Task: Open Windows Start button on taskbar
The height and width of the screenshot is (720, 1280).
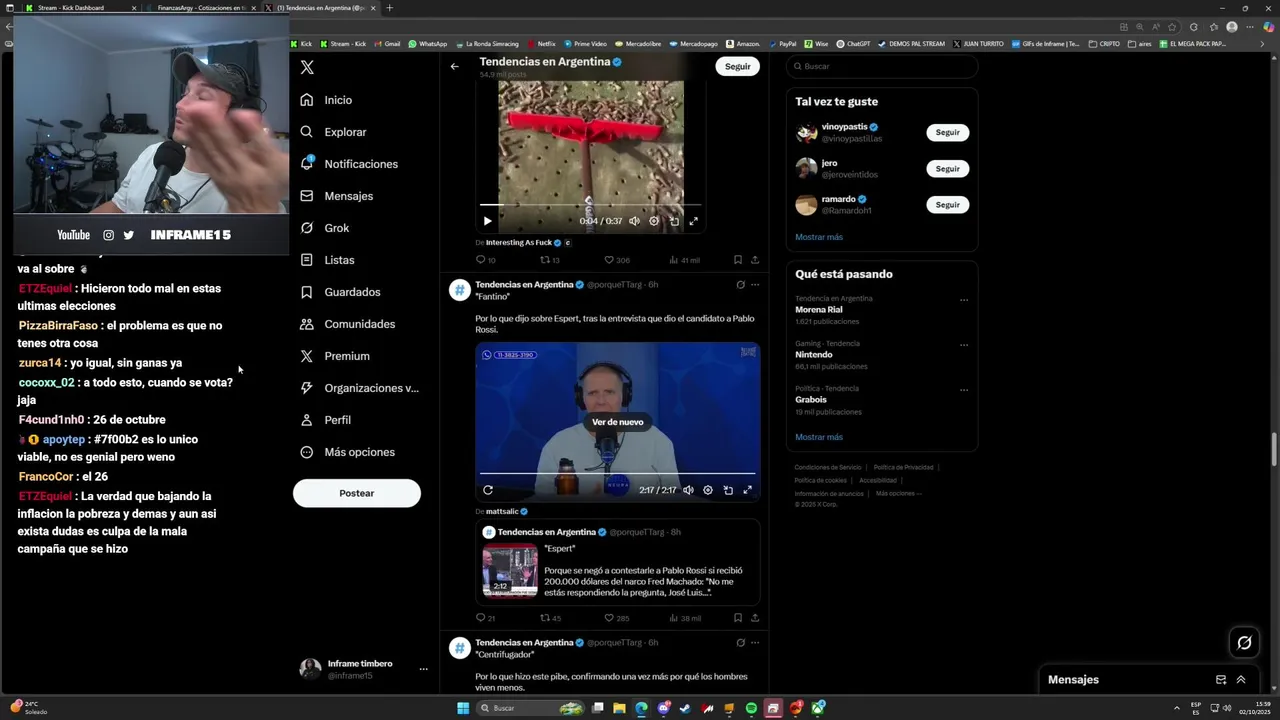Action: (463, 708)
